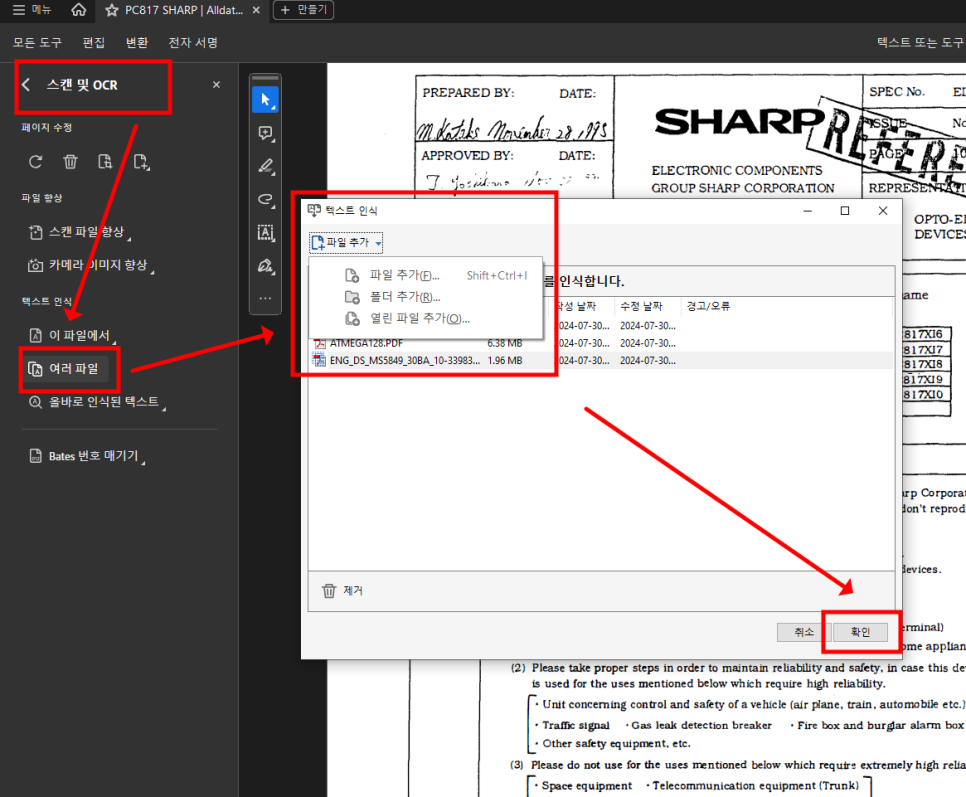
Task: Choose 열린 파일 추가(O)... menu entry
Action: (x=425, y=318)
